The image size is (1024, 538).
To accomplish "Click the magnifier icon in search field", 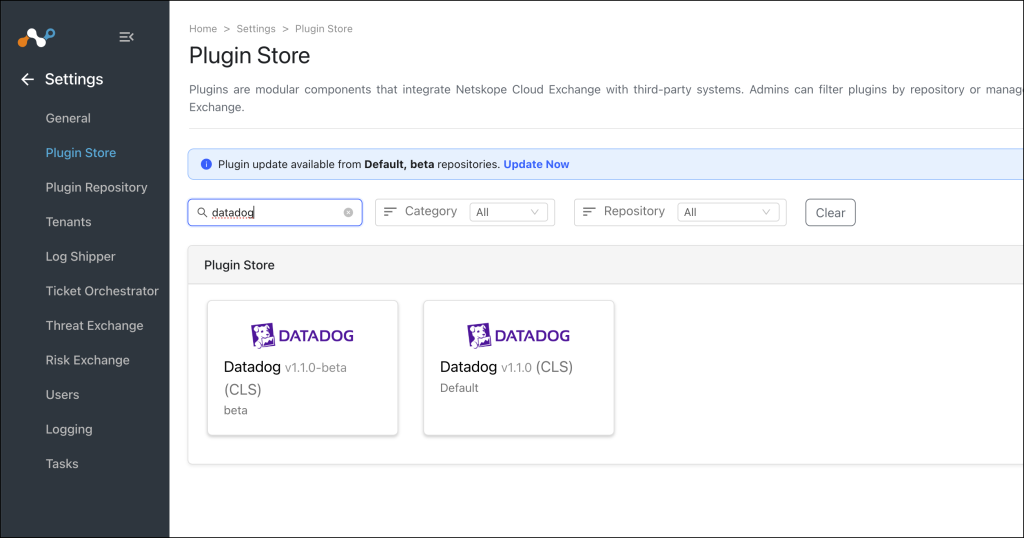I will [202, 212].
